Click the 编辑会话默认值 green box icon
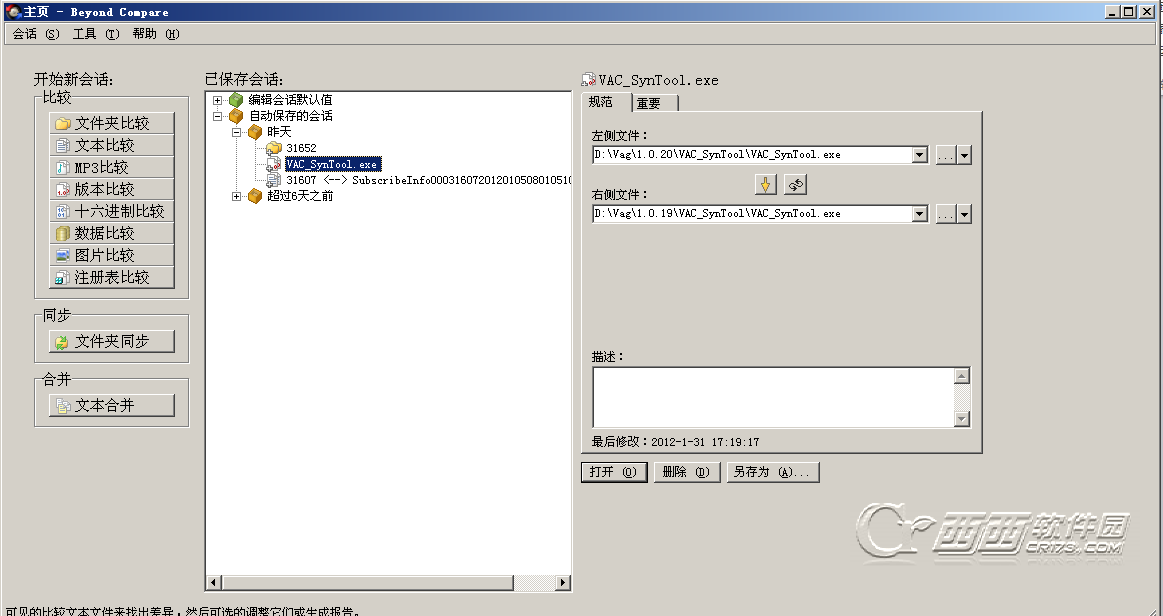The image size is (1163, 616). 237,99
